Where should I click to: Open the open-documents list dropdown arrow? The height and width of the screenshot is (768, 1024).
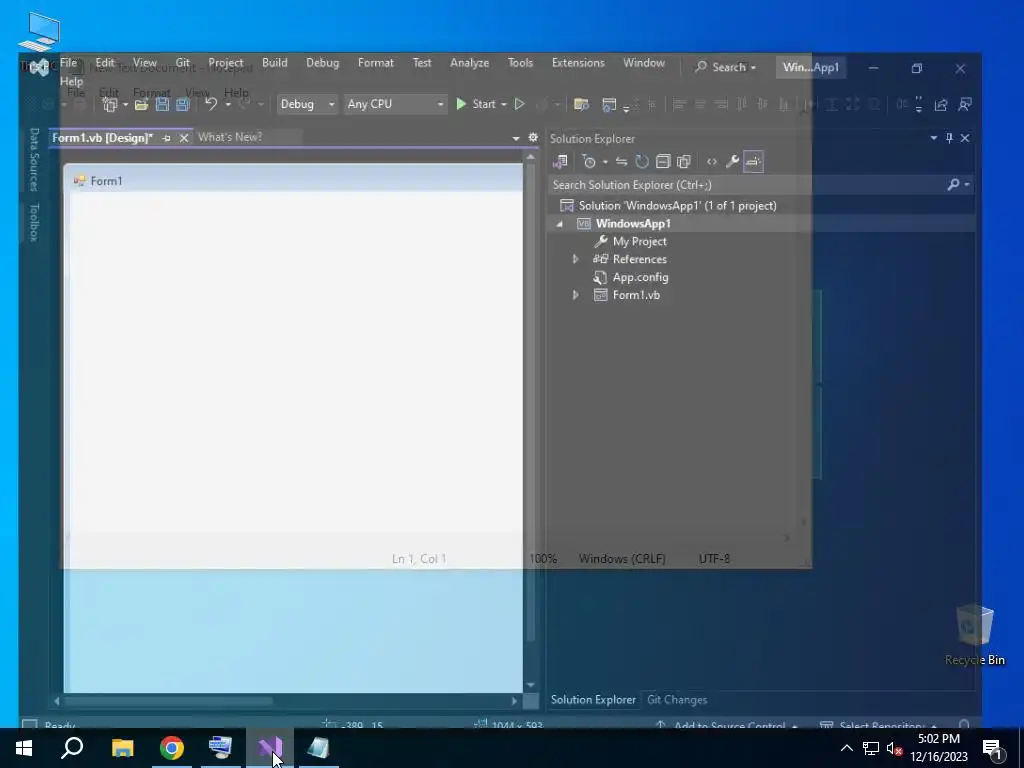(x=516, y=138)
